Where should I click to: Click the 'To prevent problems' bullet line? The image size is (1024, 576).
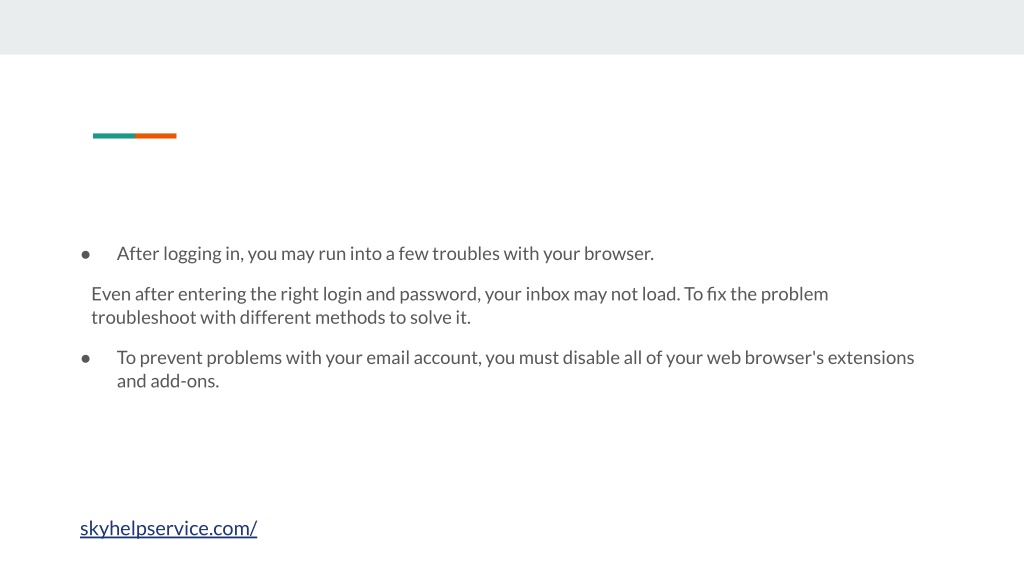click(515, 358)
